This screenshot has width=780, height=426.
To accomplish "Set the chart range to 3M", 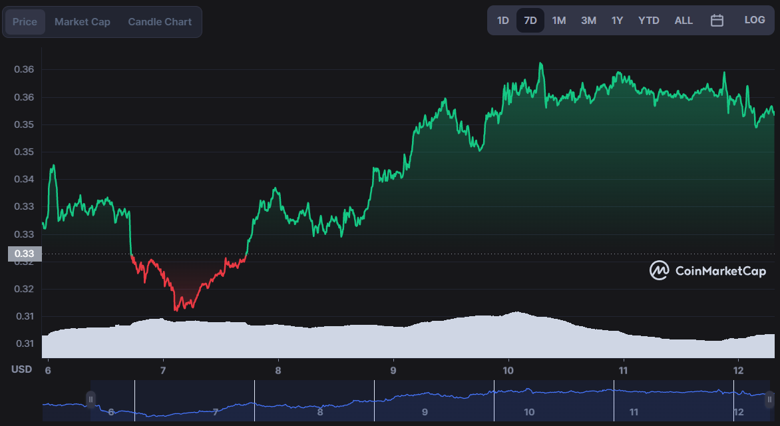I will (588, 20).
